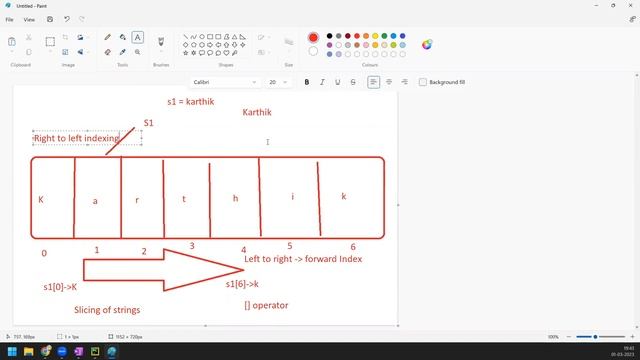Viewport: 640px width, 360px height.
Task: Click the Cut scissors icon
Action: point(29,37)
